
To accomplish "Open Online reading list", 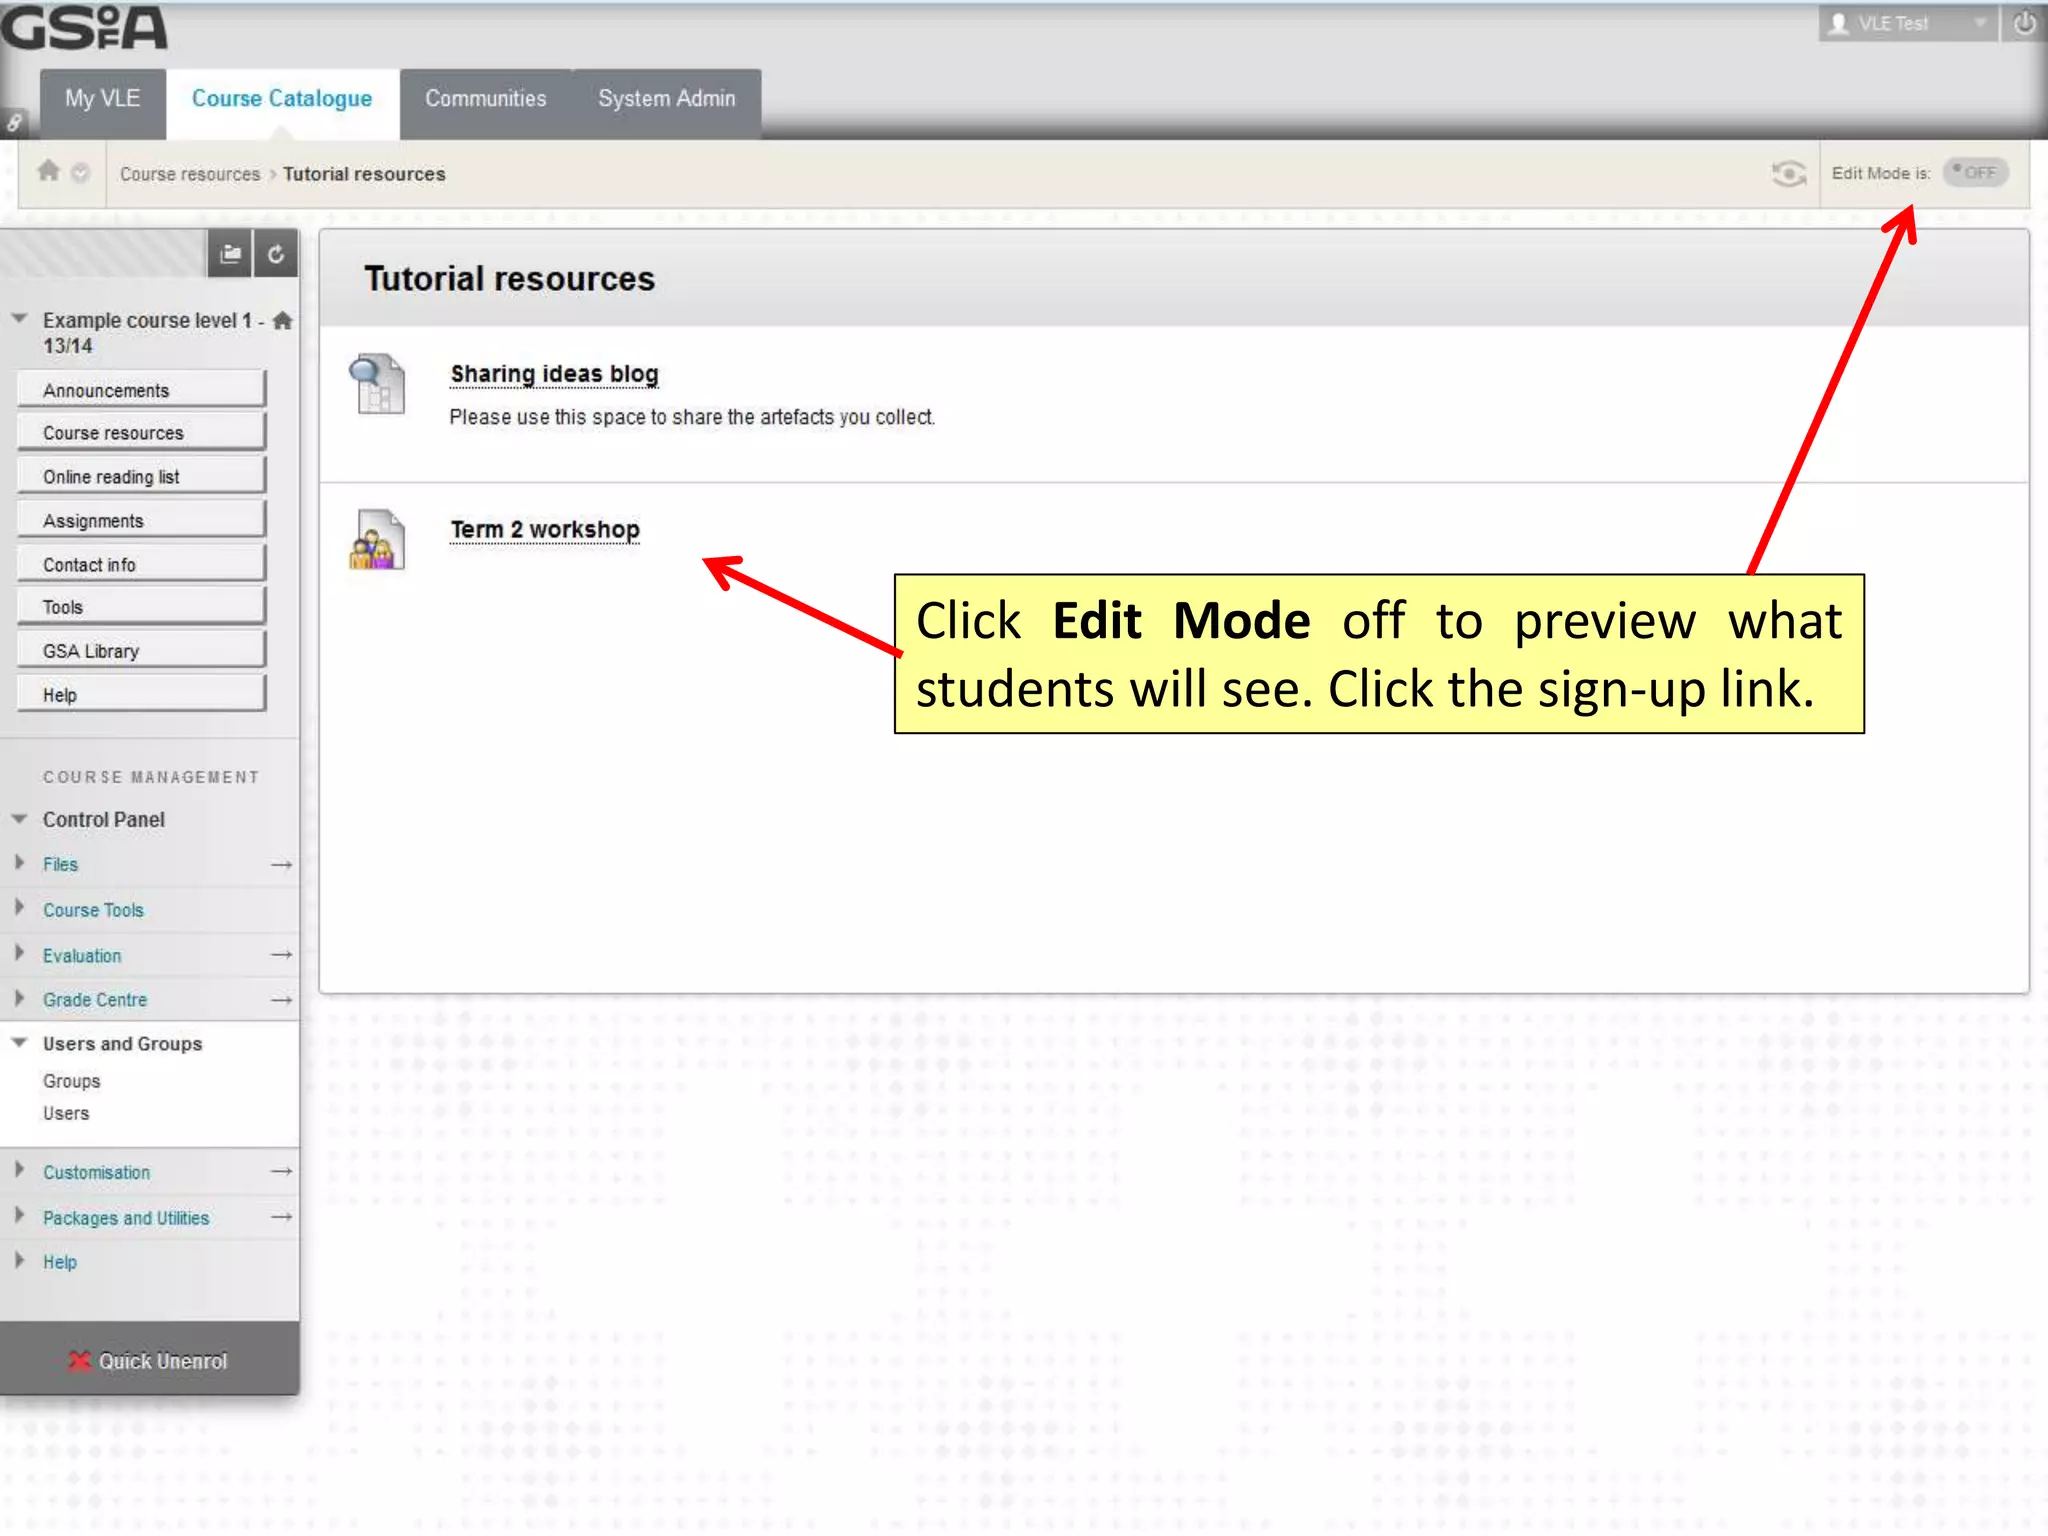I will (141, 477).
